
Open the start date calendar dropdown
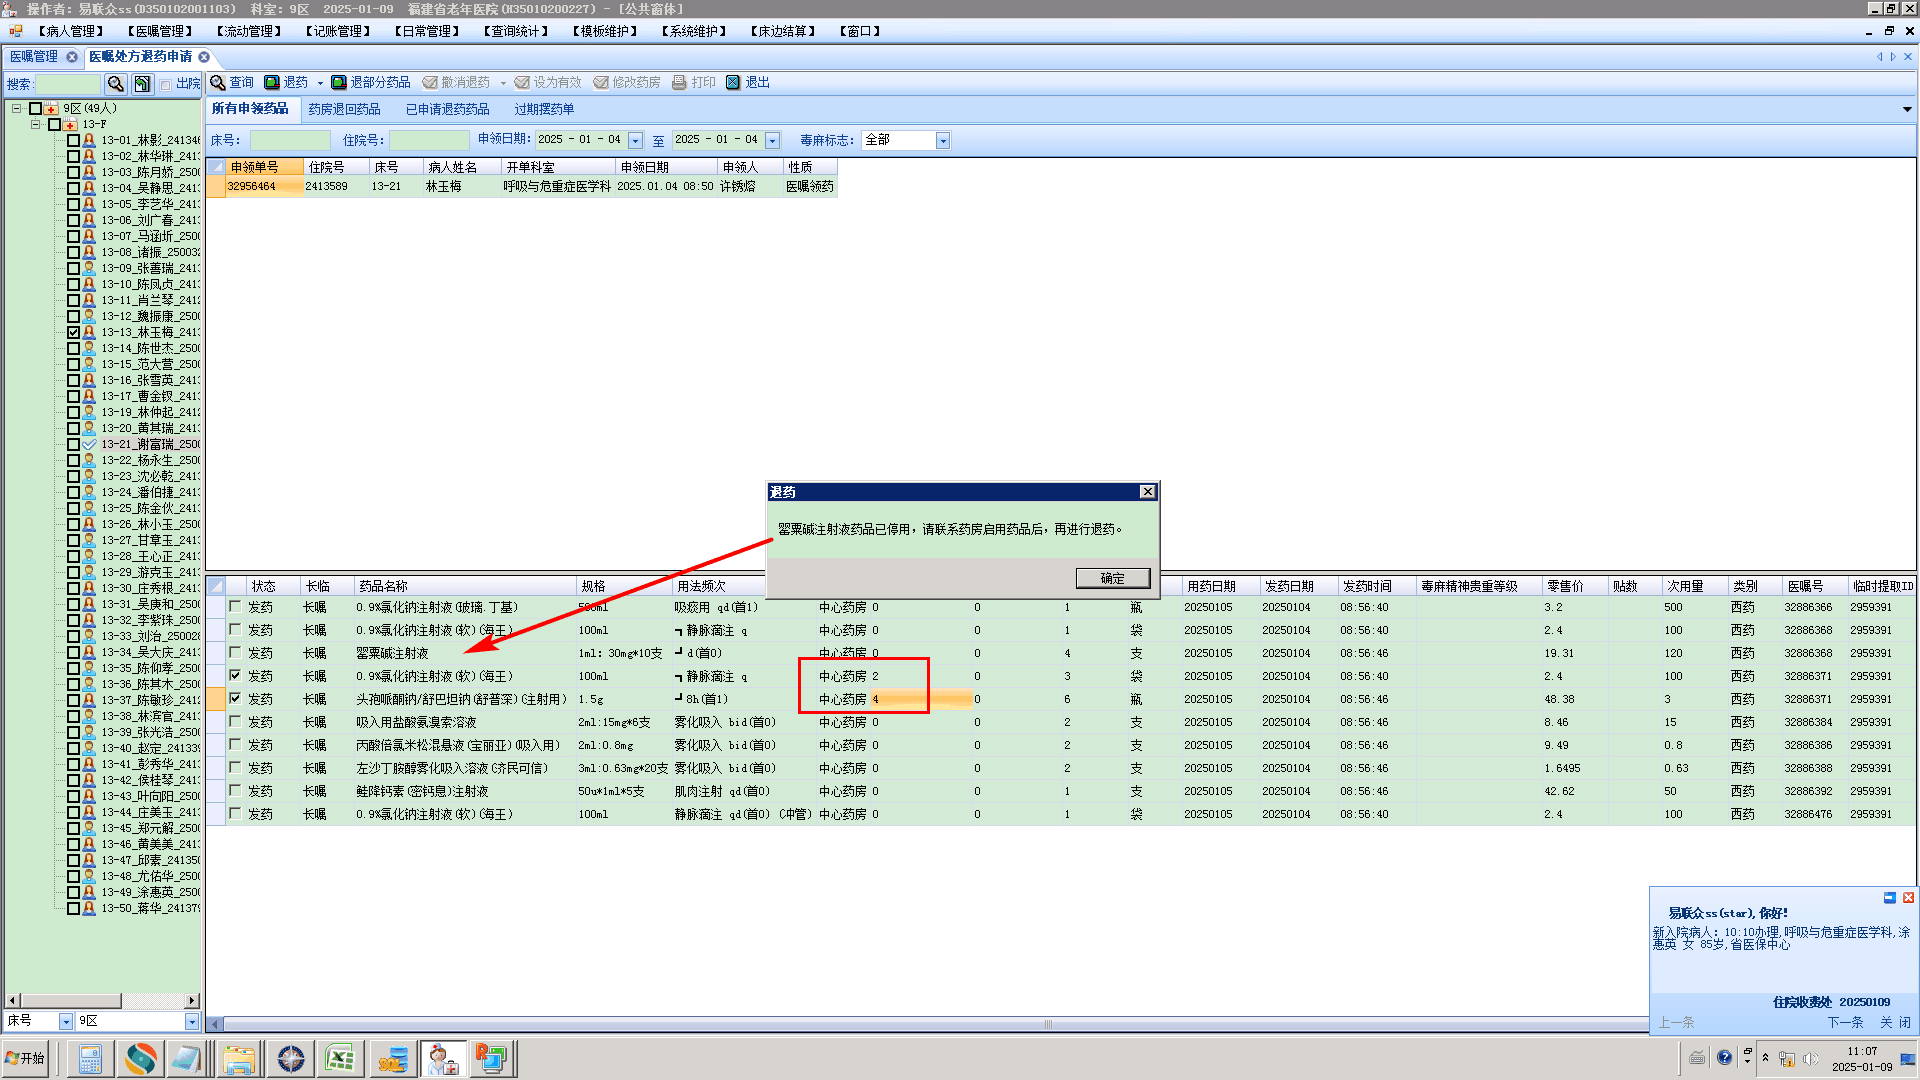pyautogui.click(x=635, y=141)
